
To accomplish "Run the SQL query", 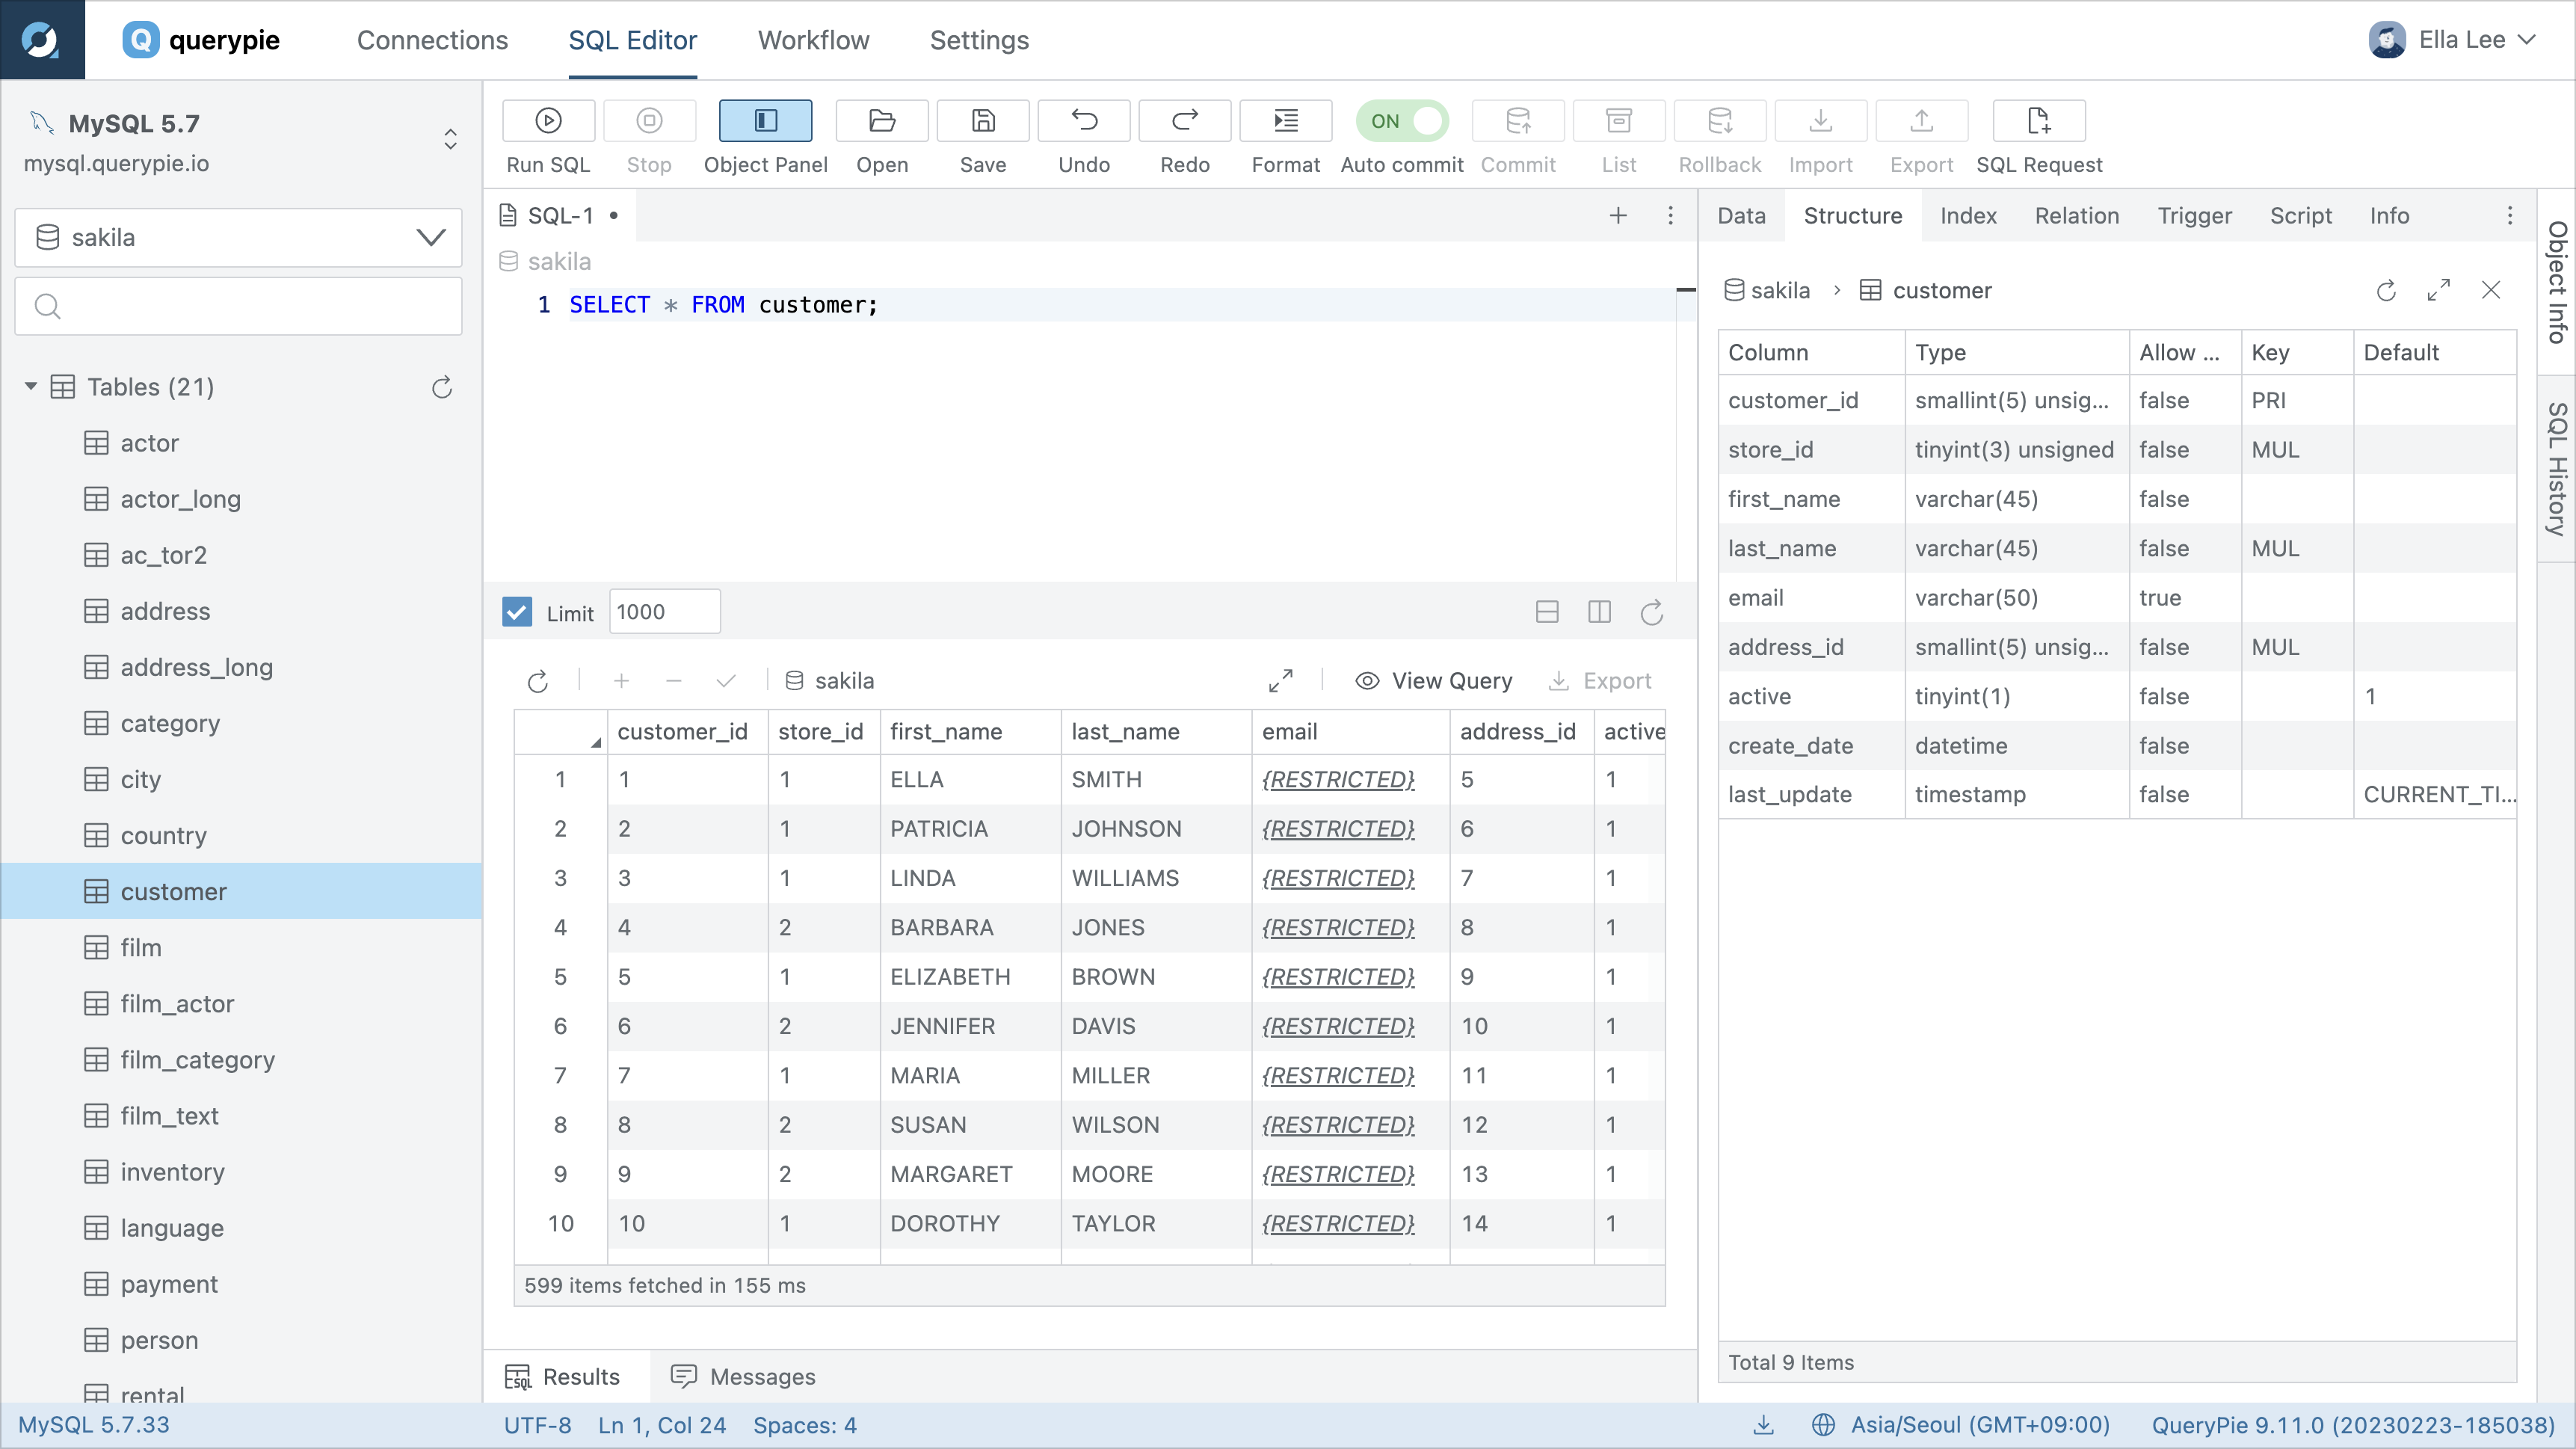I will pyautogui.click(x=548, y=121).
